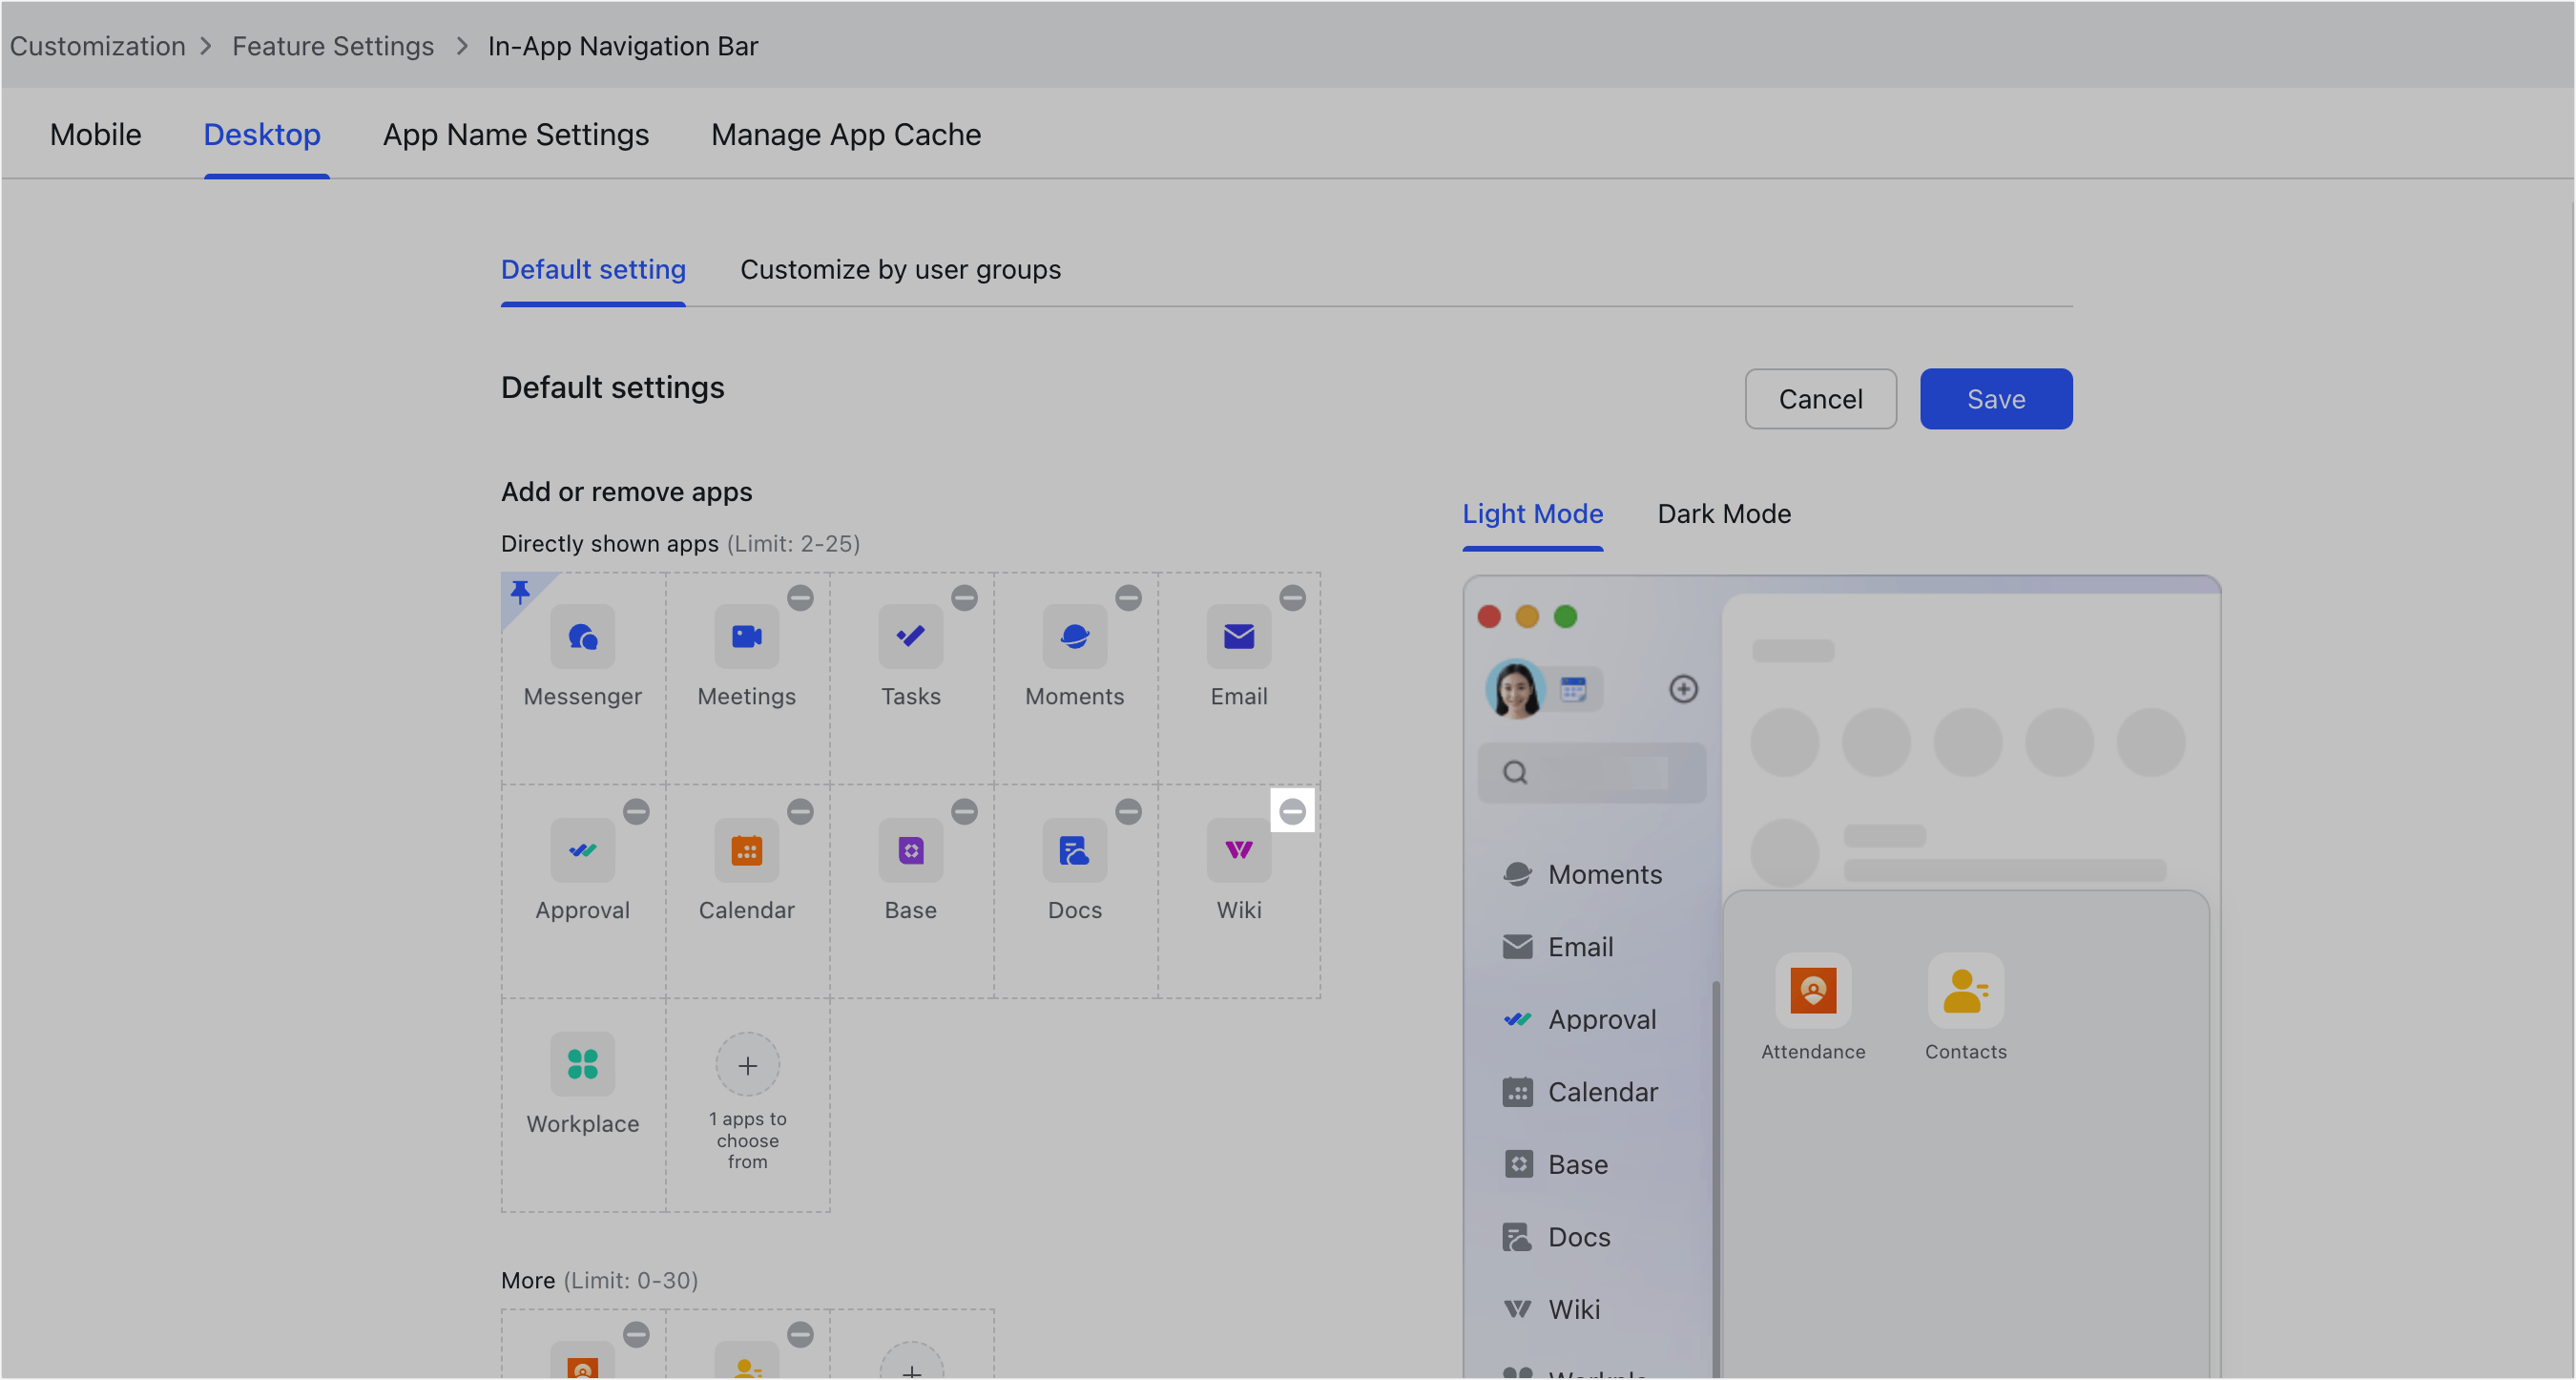Open Customize by user groups tab

click(x=900, y=269)
